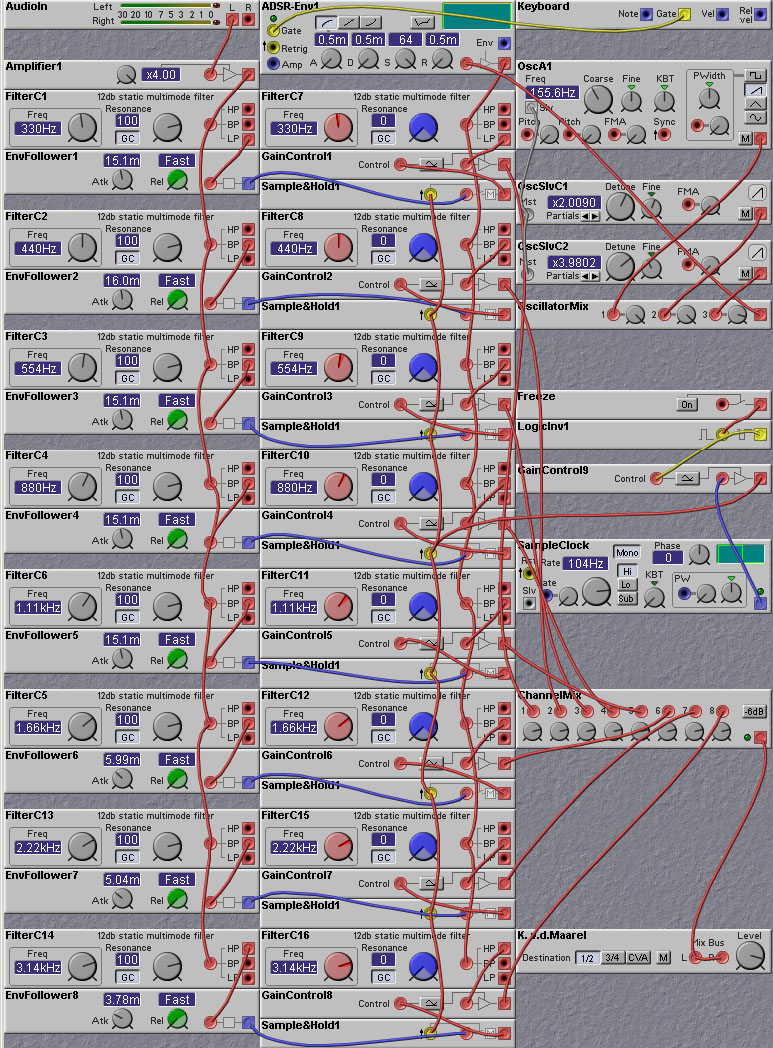Click EnvFollower1 Fast release mode selector
The height and width of the screenshot is (1048, 773).
pos(178,160)
